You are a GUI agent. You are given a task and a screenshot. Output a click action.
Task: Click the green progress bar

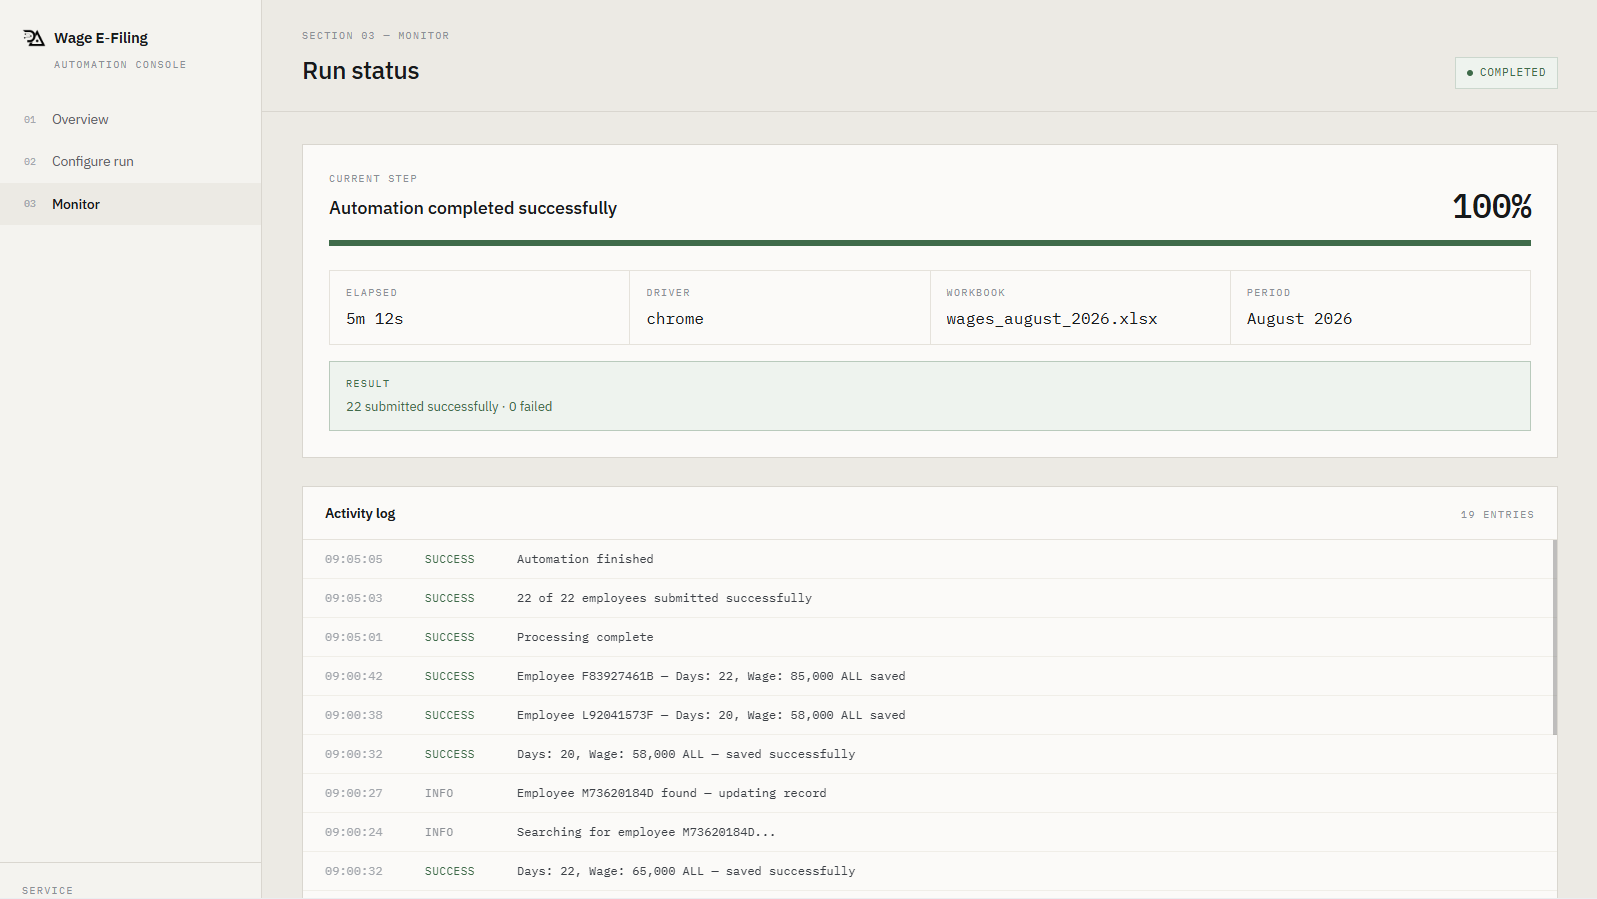pos(930,243)
